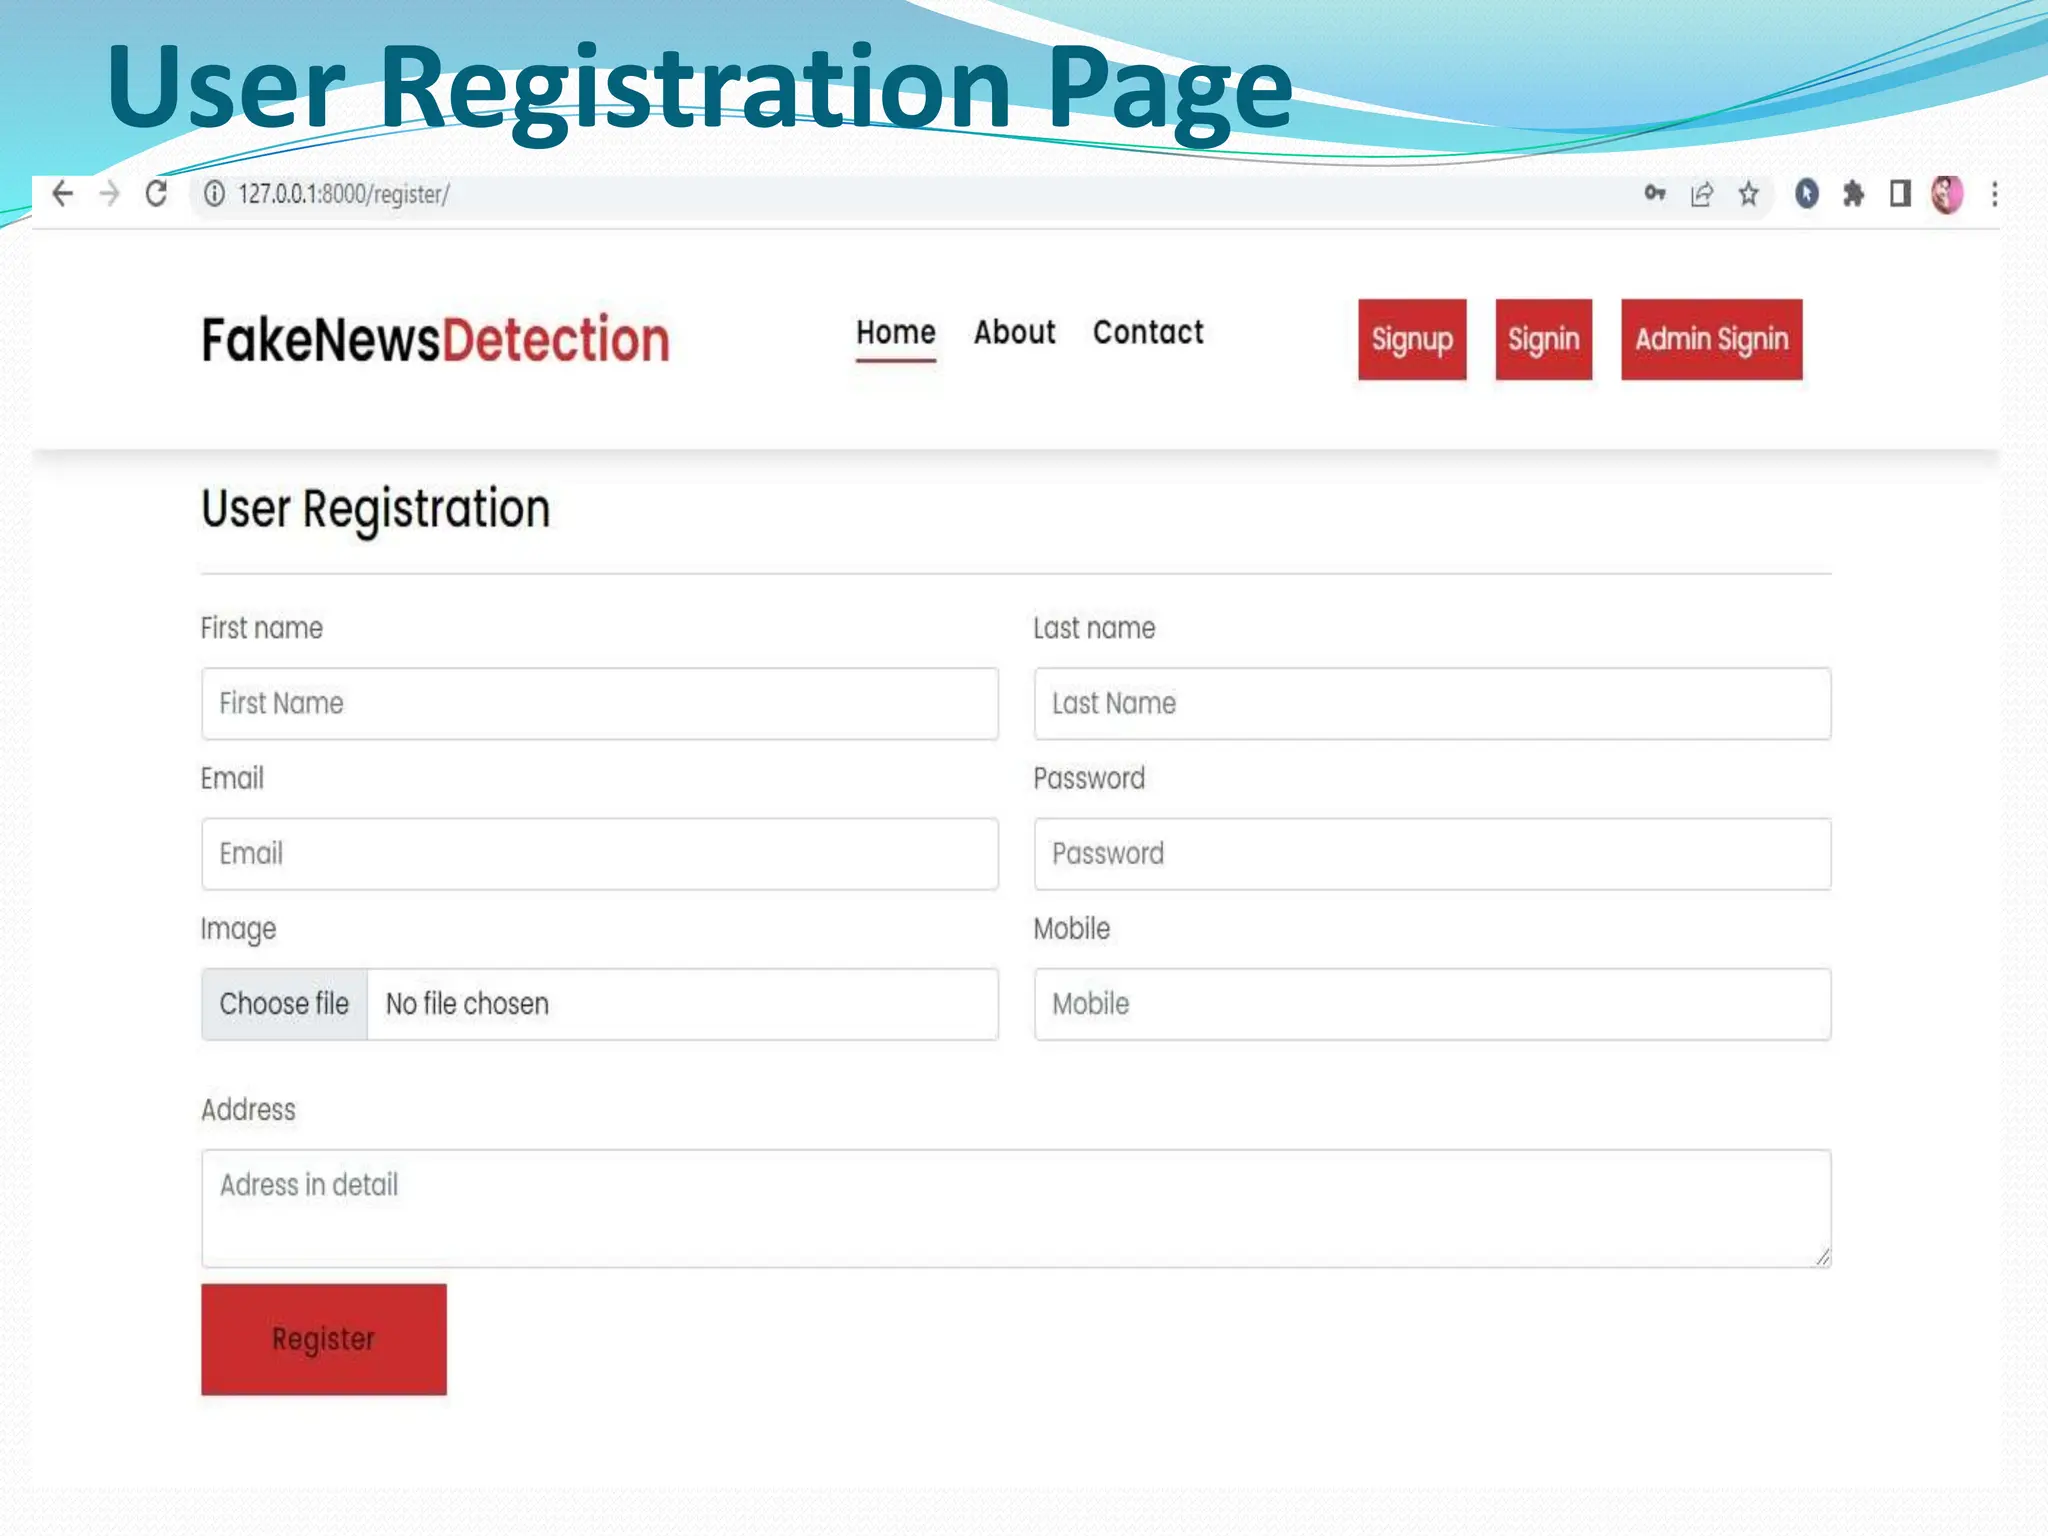Viewport: 2048px width, 1536px height.
Task: Open the blue circular extension icon
Action: point(1807,193)
